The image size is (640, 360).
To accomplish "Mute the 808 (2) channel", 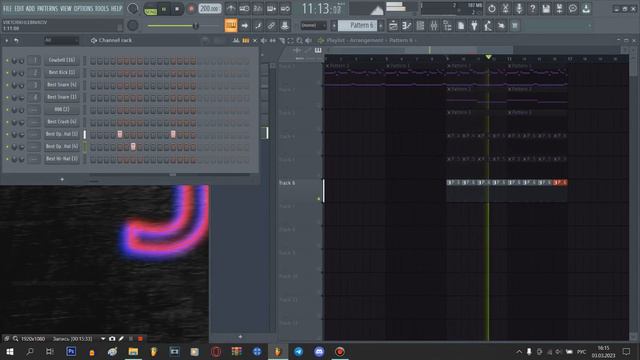I will 7,109.
